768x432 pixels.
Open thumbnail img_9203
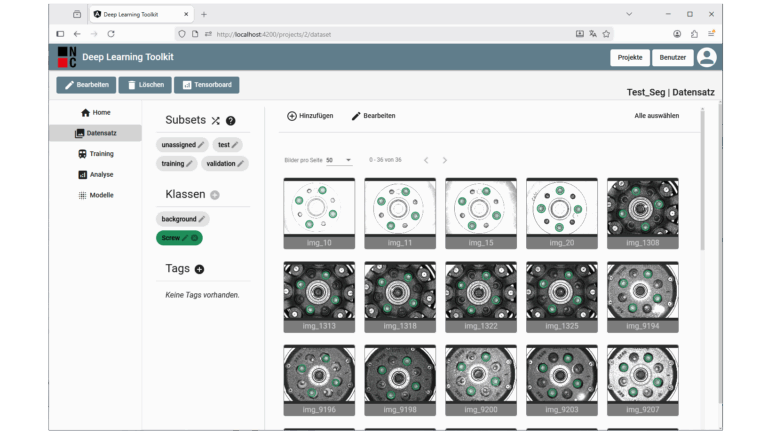(562, 380)
